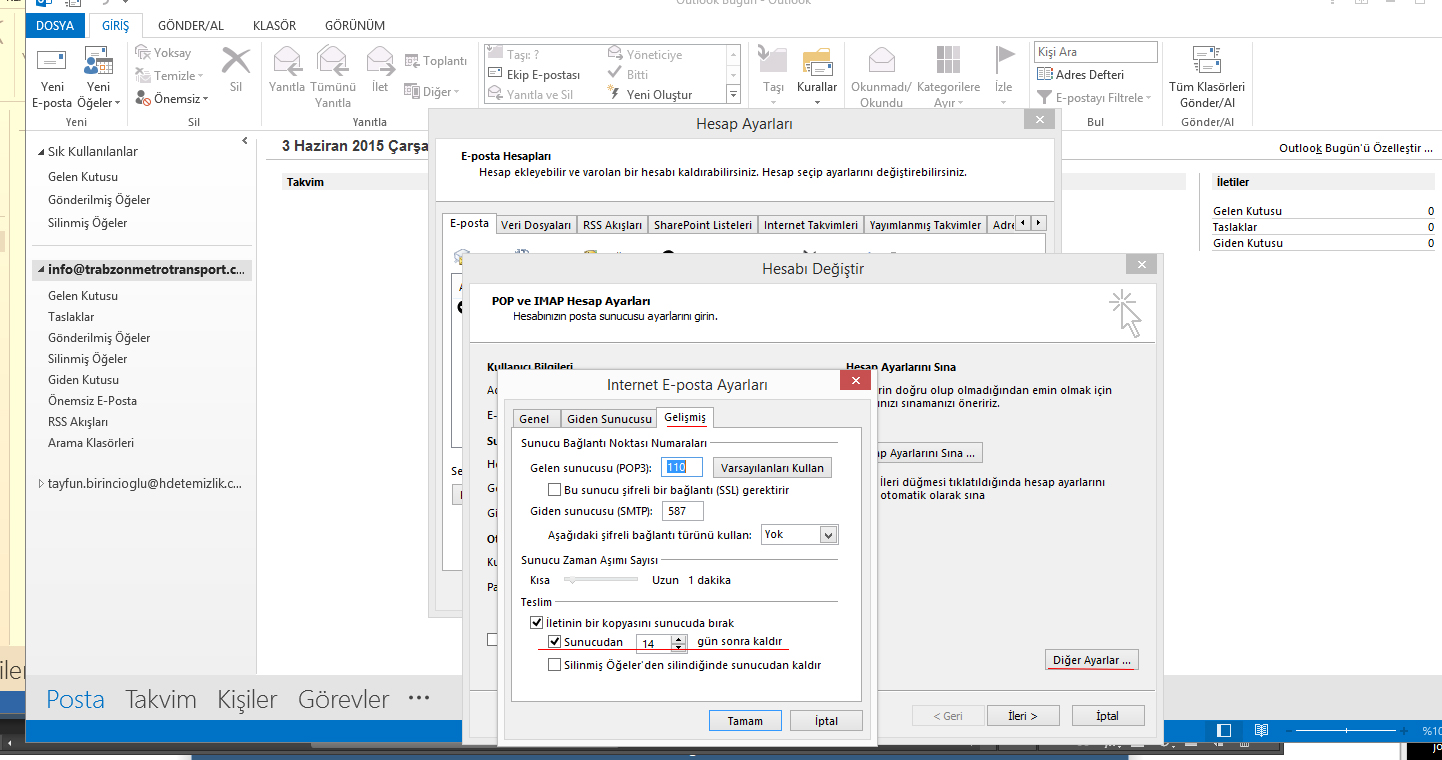Click the Diğer Ayarlar ... button

1091,660
